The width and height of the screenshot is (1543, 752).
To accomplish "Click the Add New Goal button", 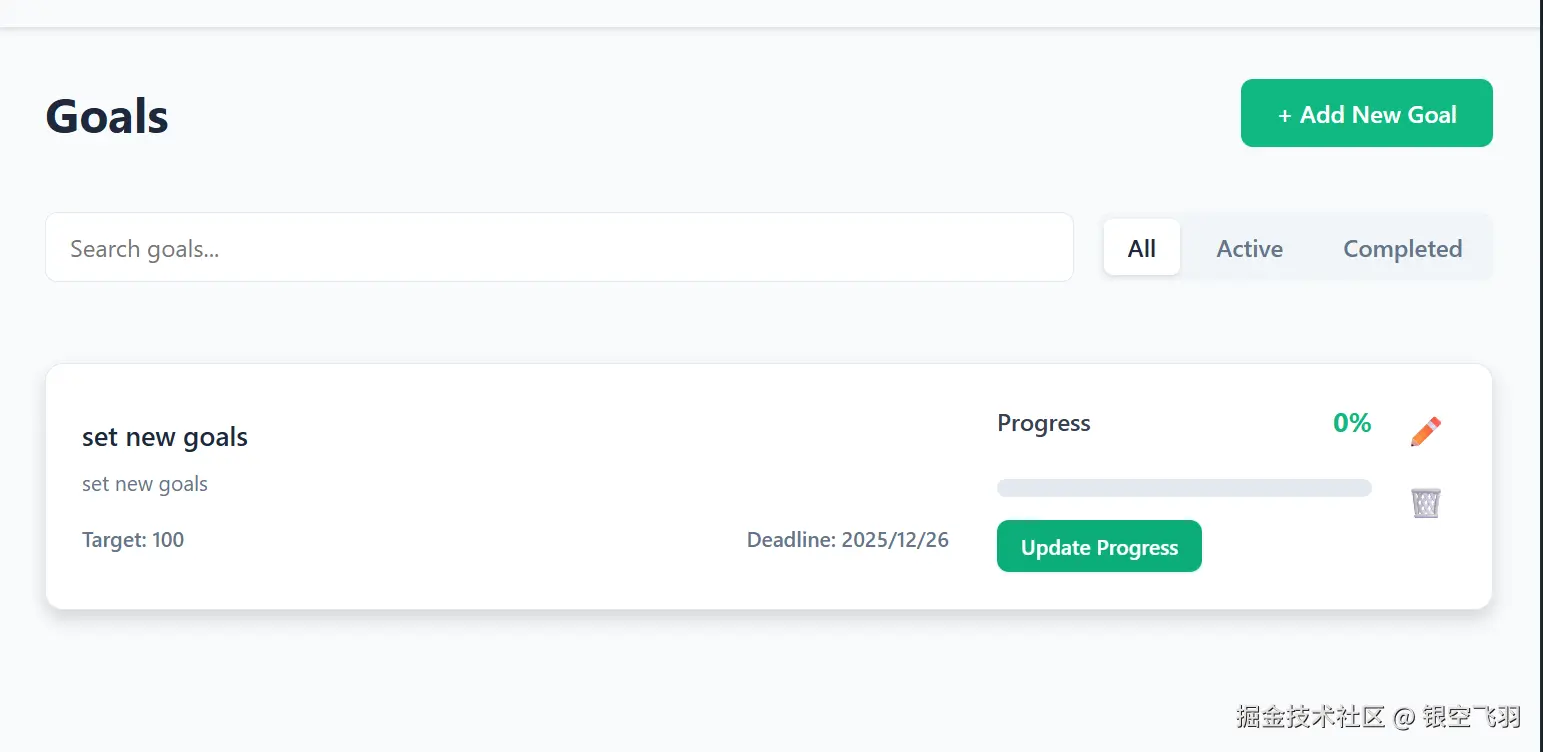I will click(1366, 114).
